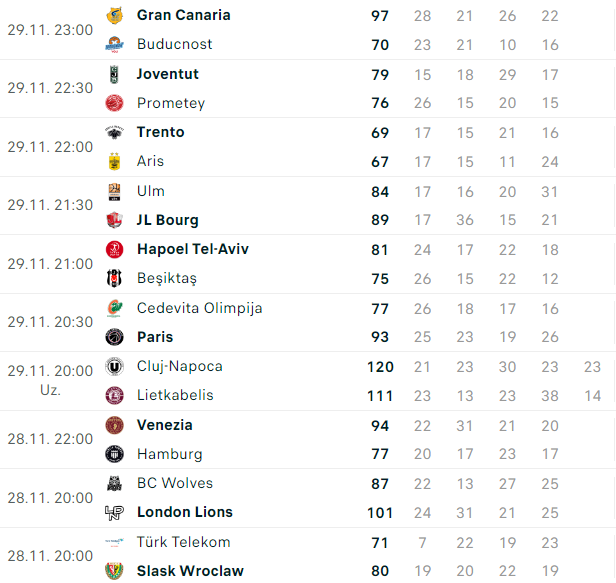Click the Gran Canaria team logo

[114, 15]
